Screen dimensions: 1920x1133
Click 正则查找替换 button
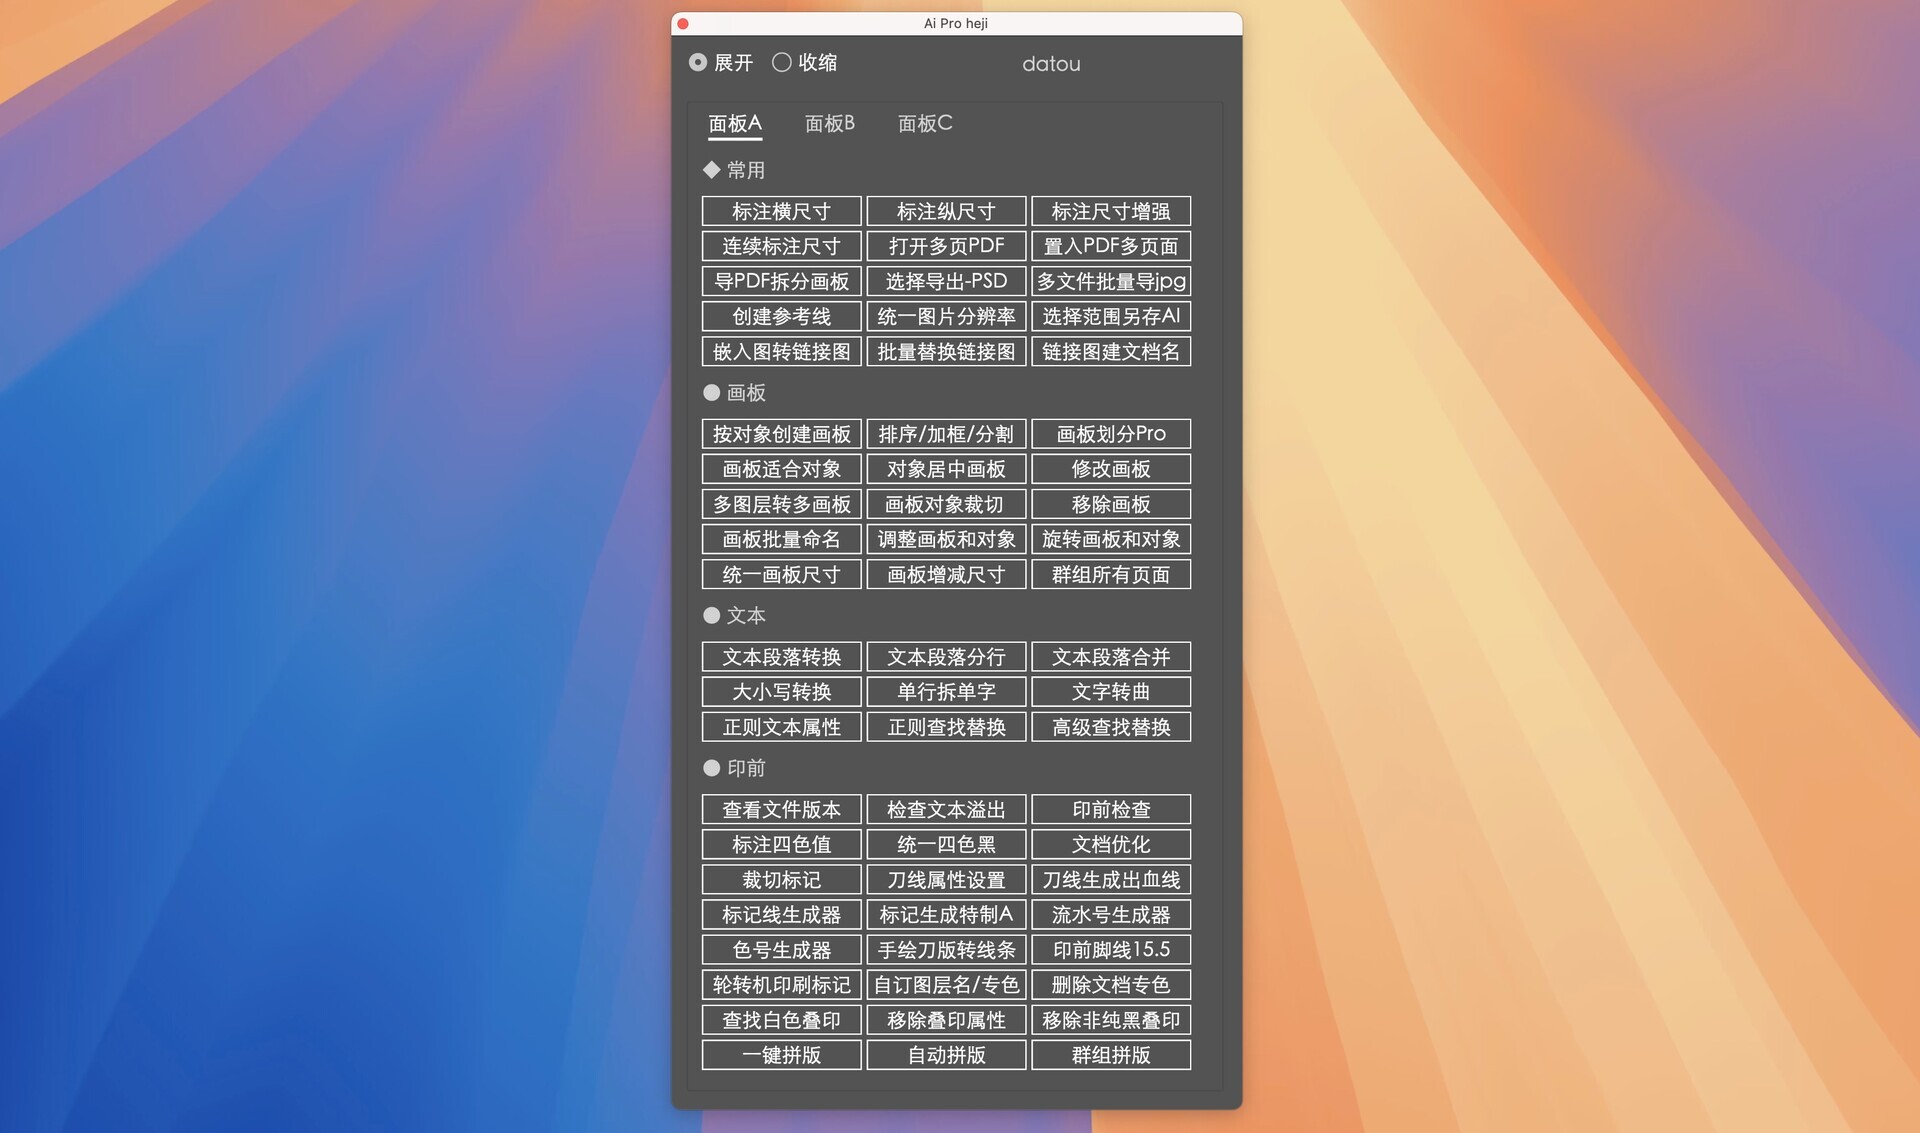(947, 727)
